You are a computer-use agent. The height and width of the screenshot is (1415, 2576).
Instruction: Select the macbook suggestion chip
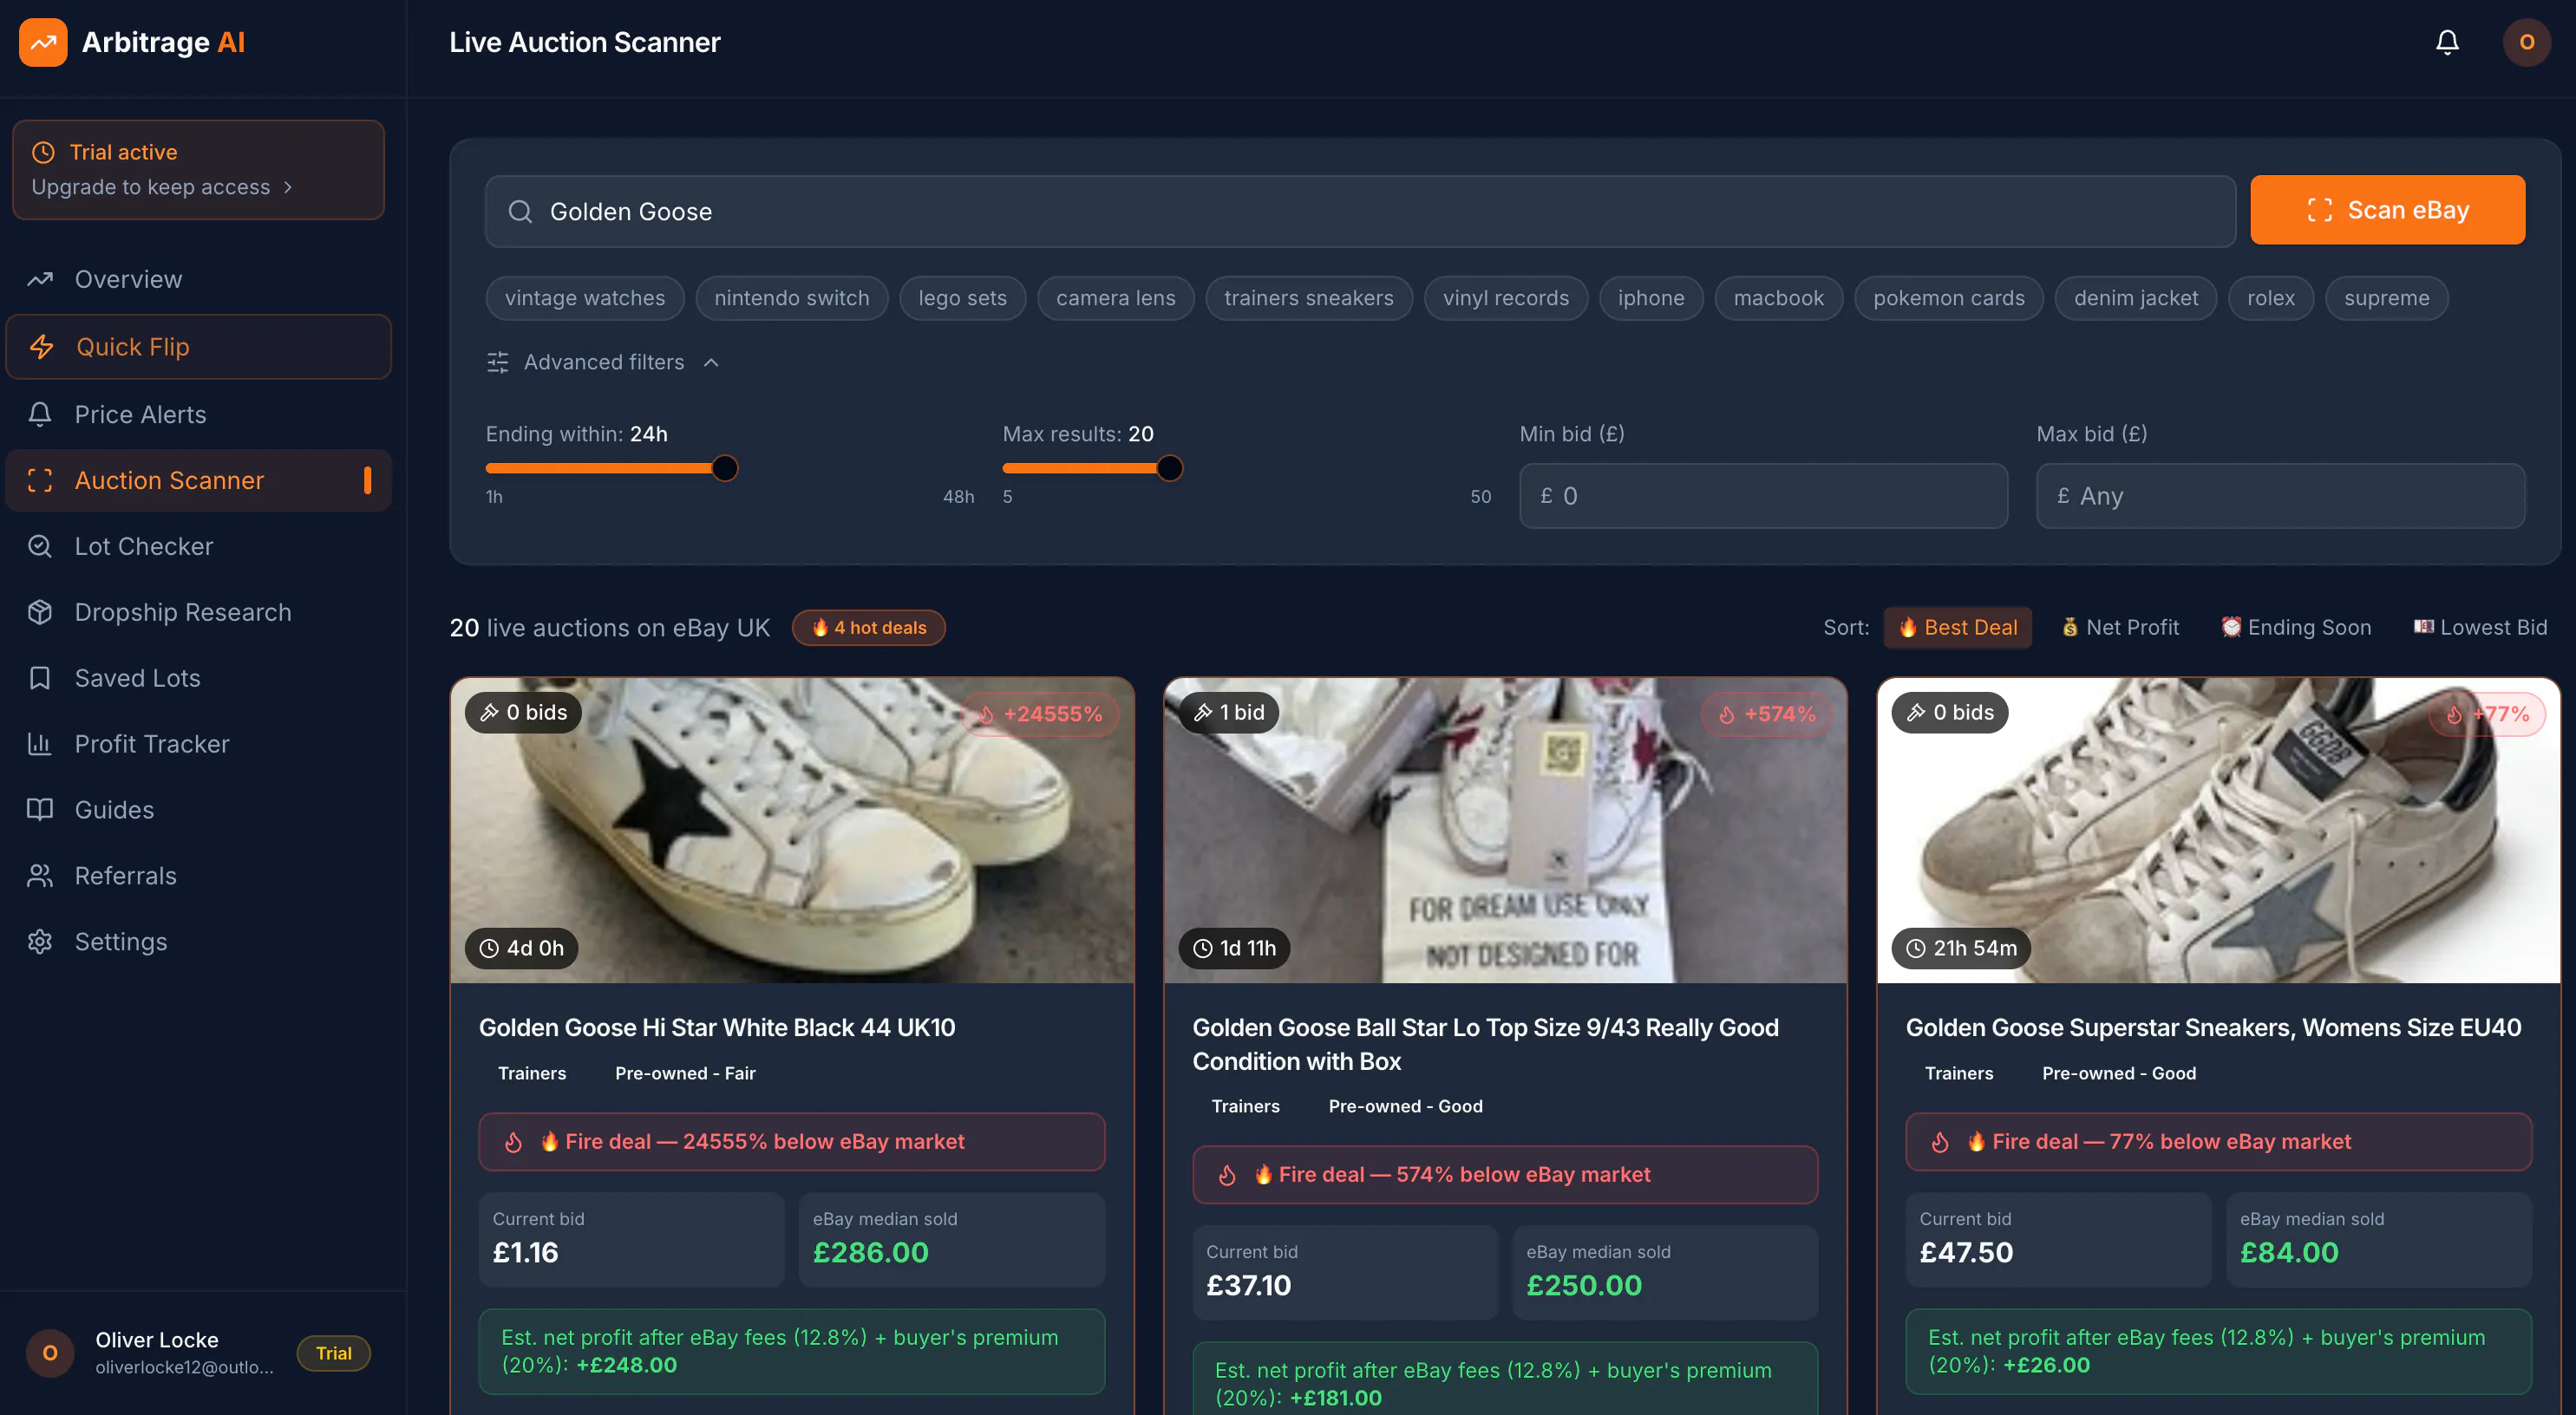click(1778, 298)
